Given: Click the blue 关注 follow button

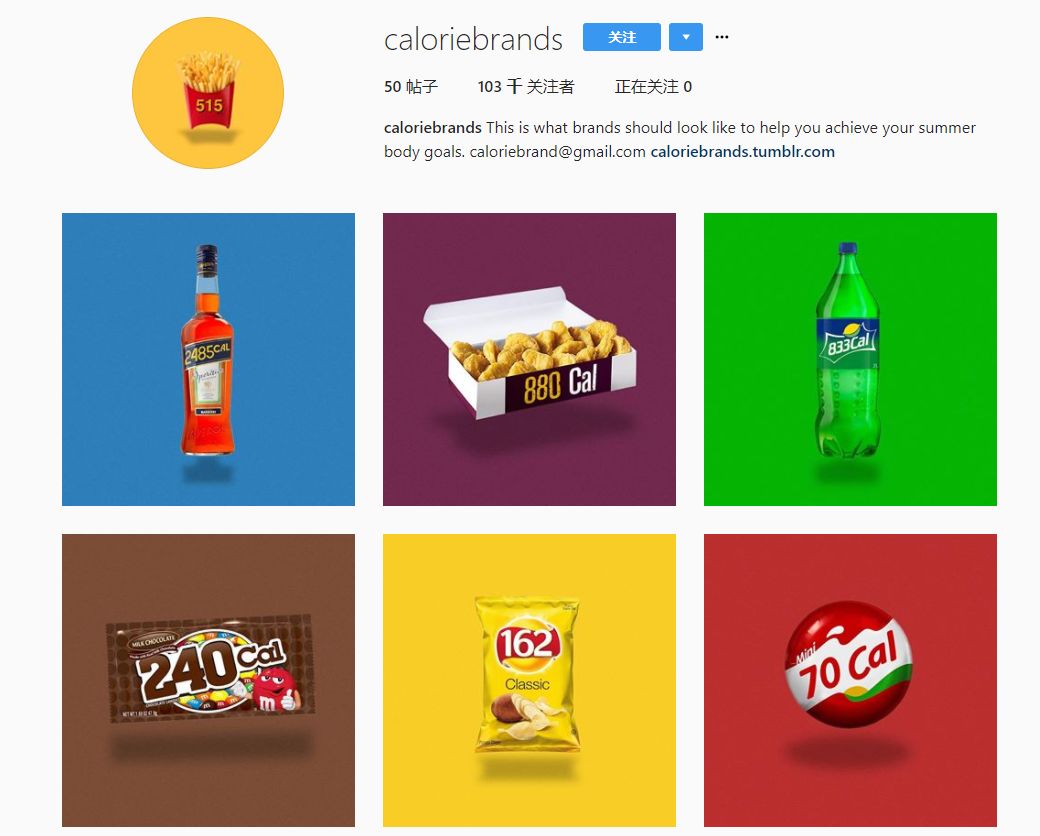Looking at the screenshot, I should [x=621, y=37].
